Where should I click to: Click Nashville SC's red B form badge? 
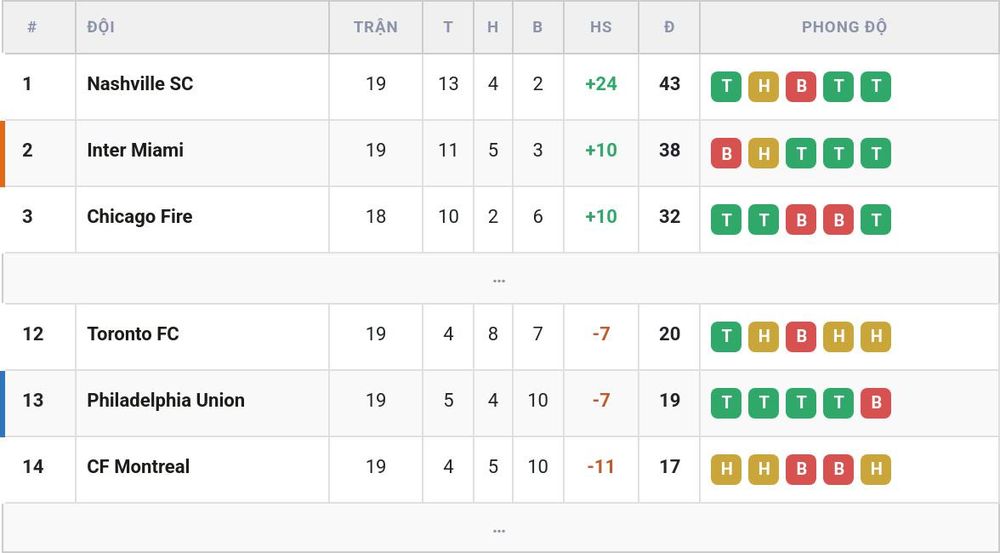(x=801, y=87)
